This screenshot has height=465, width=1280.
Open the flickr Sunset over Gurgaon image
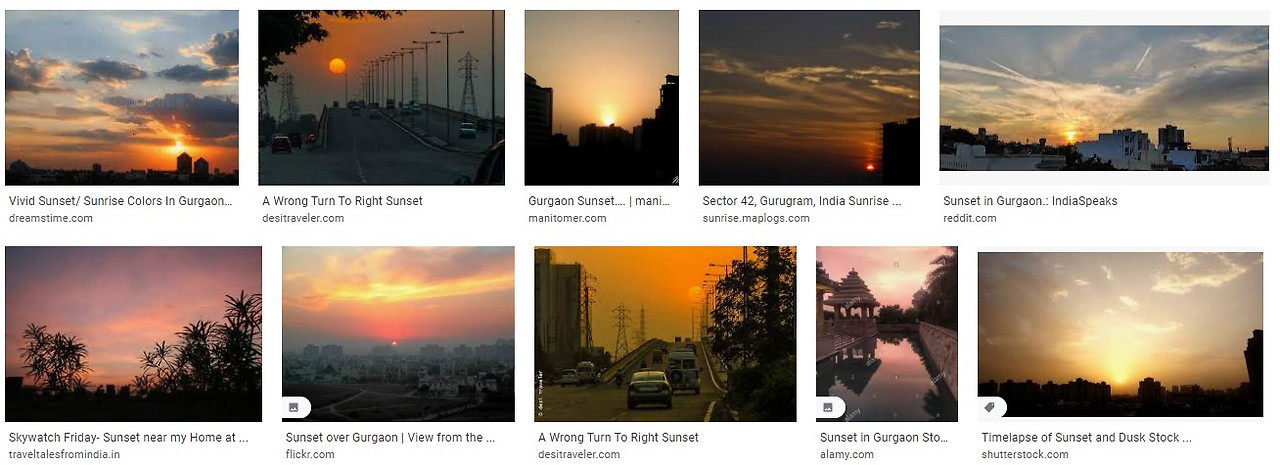tap(398, 334)
